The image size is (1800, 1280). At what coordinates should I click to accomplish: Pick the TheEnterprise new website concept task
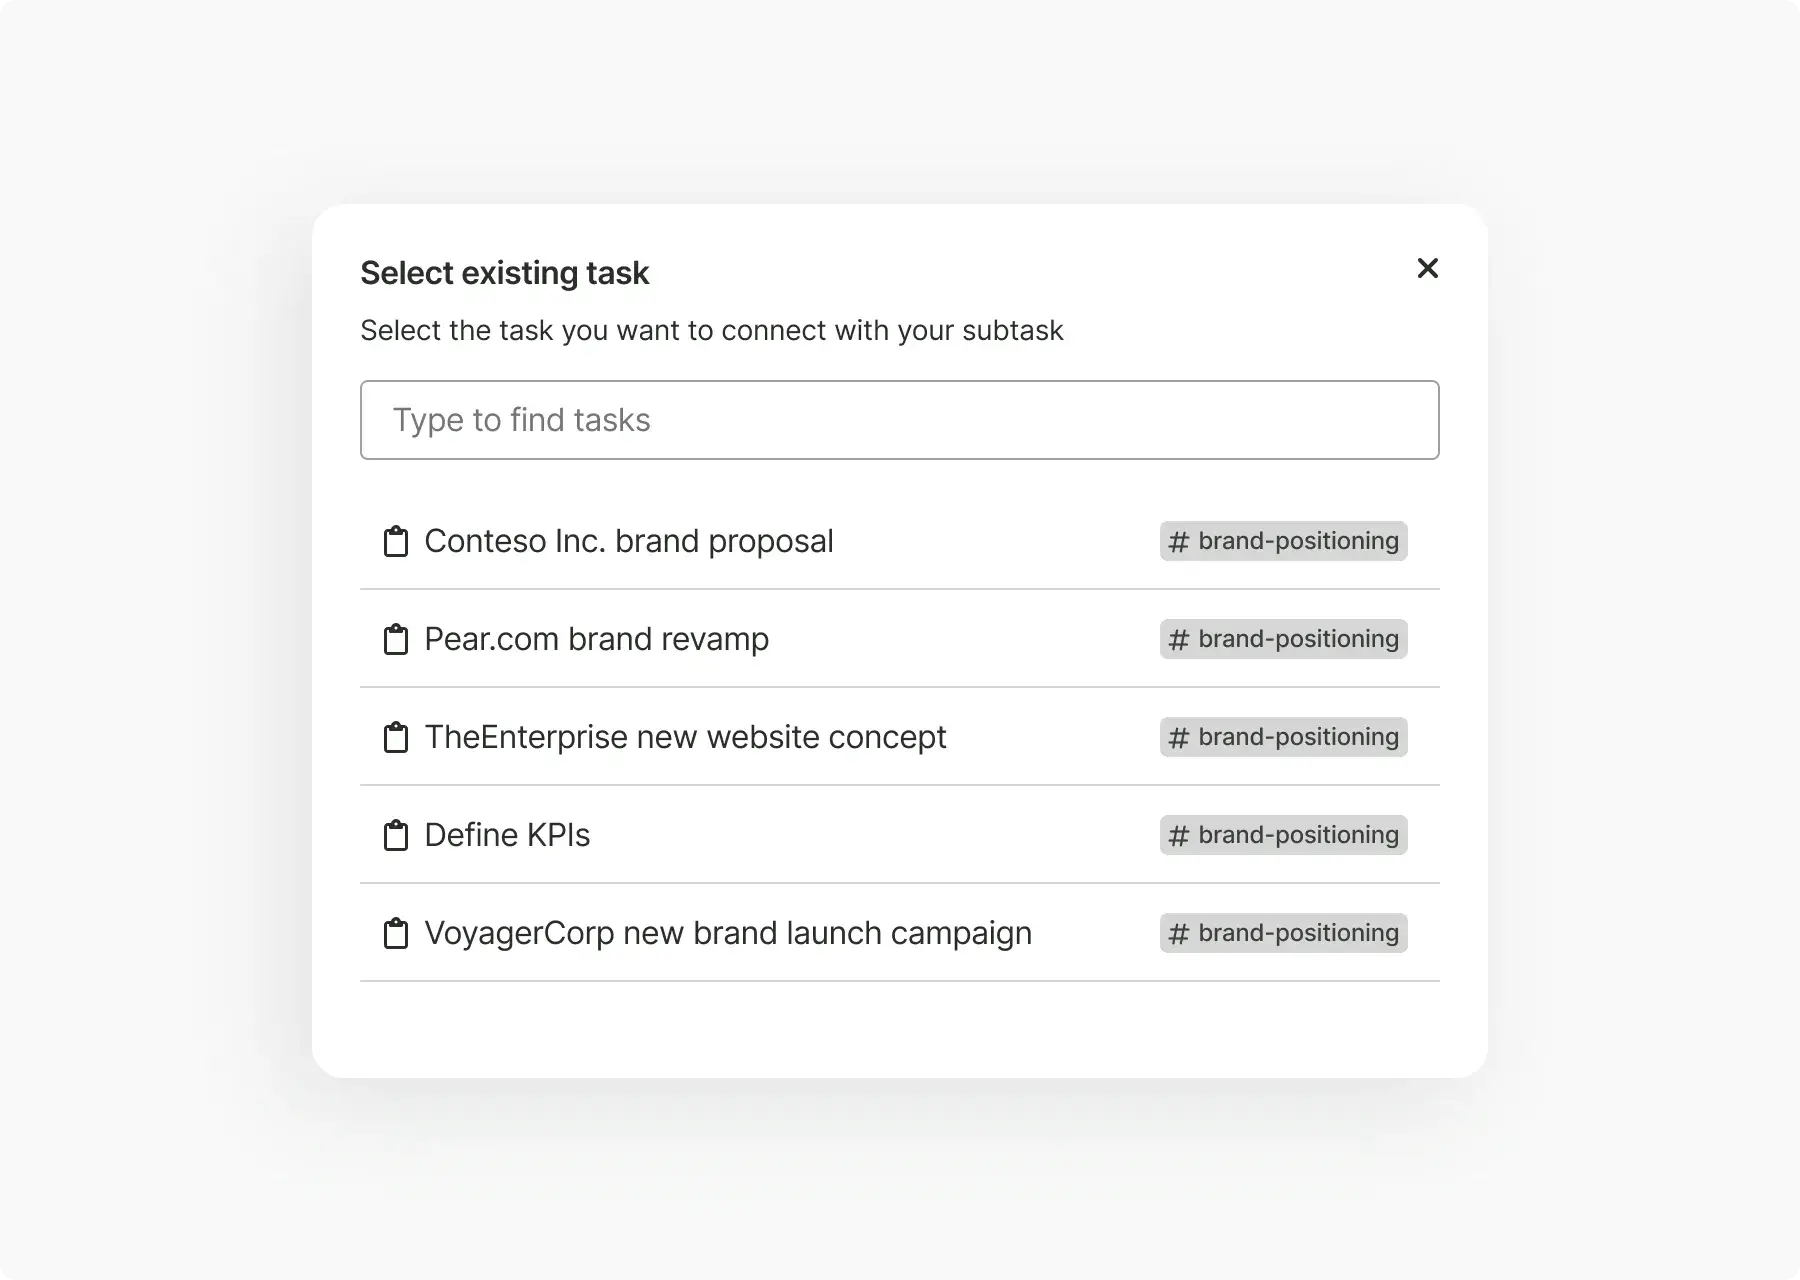(685, 737)
